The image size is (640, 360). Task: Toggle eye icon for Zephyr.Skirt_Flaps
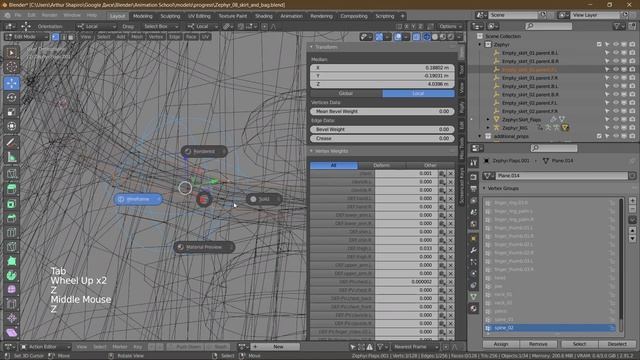(616, 120)
